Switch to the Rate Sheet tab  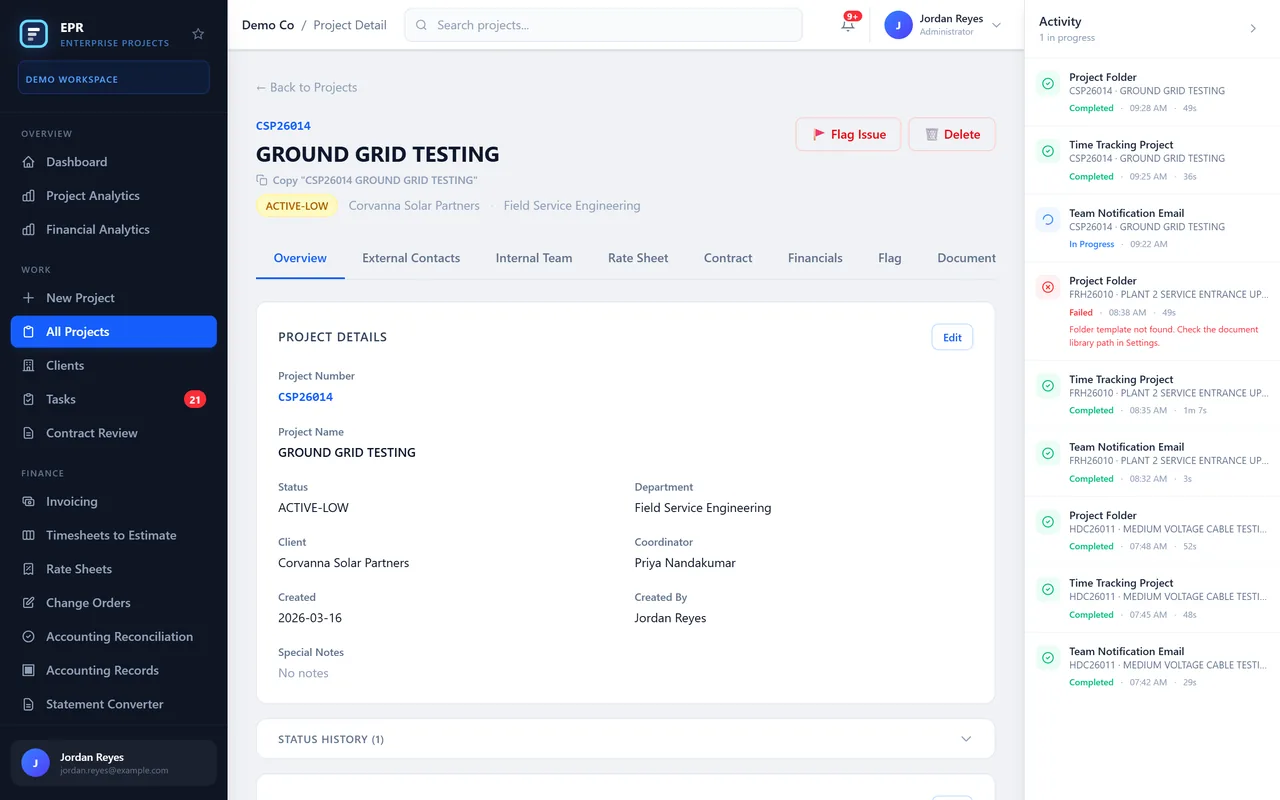click(638, 258)
